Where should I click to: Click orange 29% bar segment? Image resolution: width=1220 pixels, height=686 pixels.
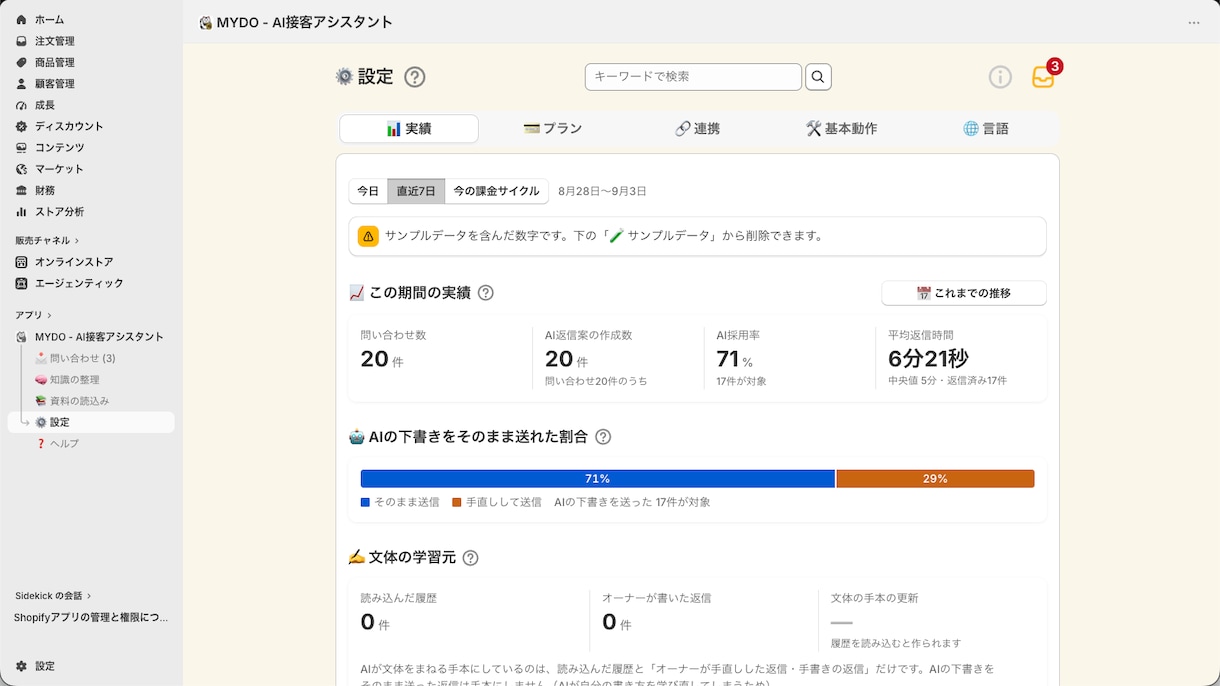pos(935,479)
